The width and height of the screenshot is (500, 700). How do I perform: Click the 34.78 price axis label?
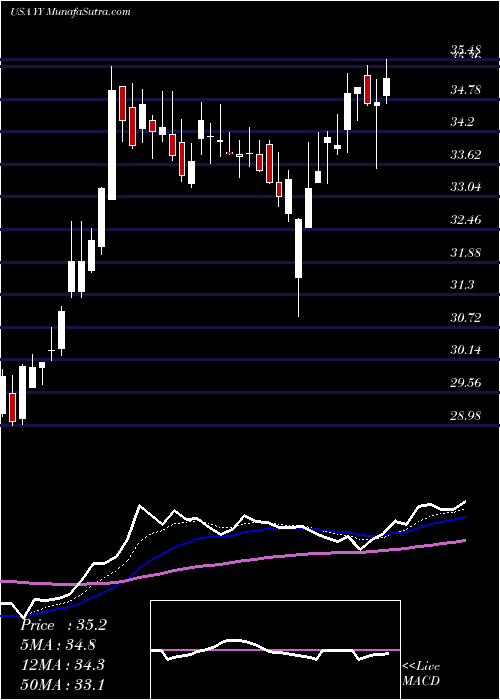tap(466, 90)
